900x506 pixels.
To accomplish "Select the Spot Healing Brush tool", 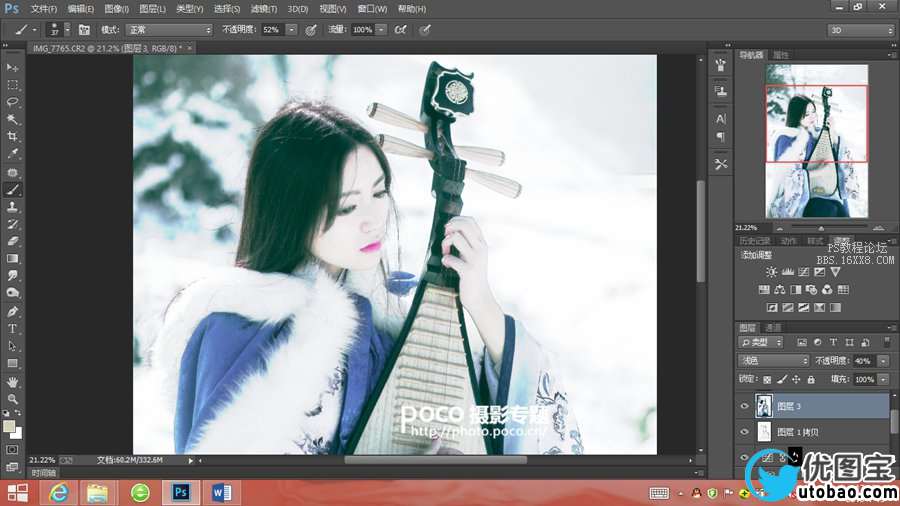I will pyautogui.click(x=12, y=172).
